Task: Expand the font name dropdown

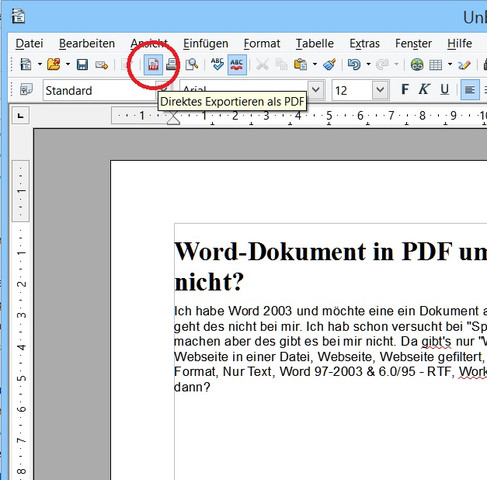Action: 316,90
